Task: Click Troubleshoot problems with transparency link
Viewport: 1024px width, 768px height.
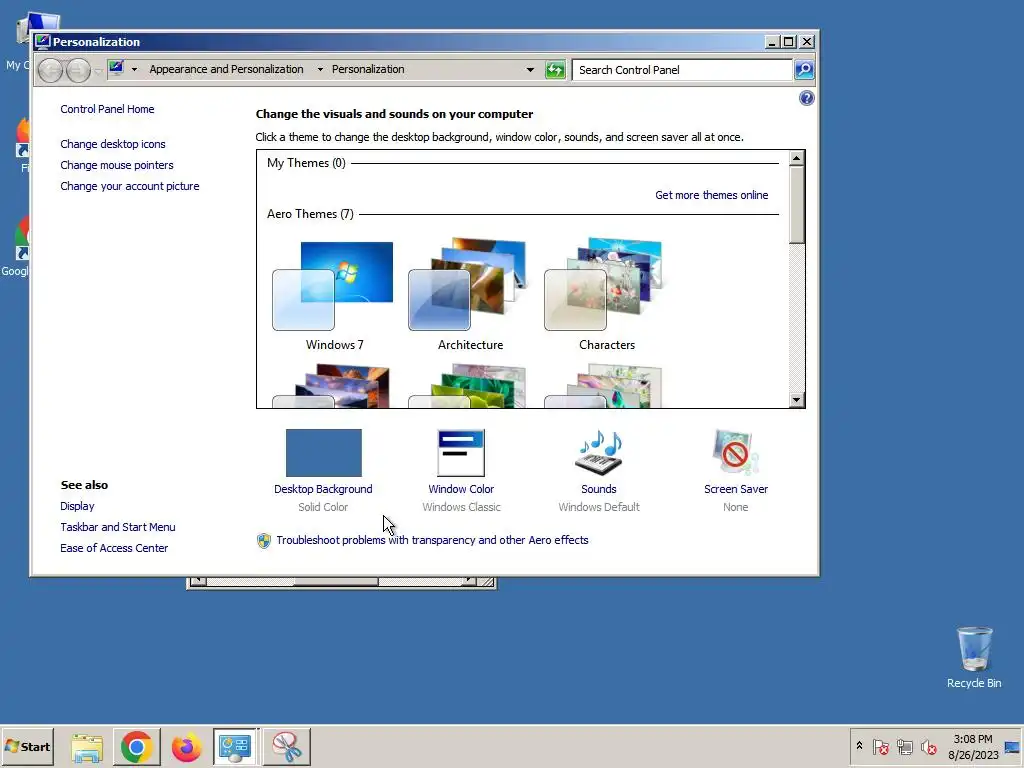Action: (432, 540)
